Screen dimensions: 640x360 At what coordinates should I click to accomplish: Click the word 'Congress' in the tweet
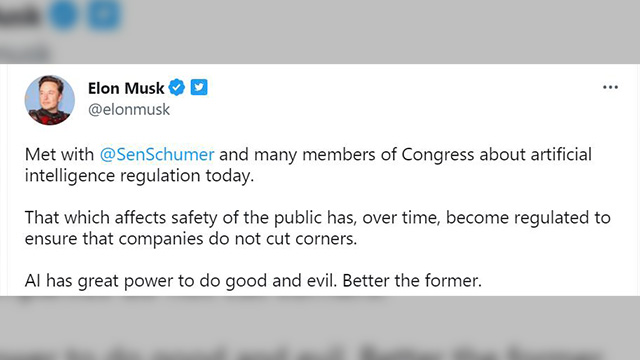point(438,155)
